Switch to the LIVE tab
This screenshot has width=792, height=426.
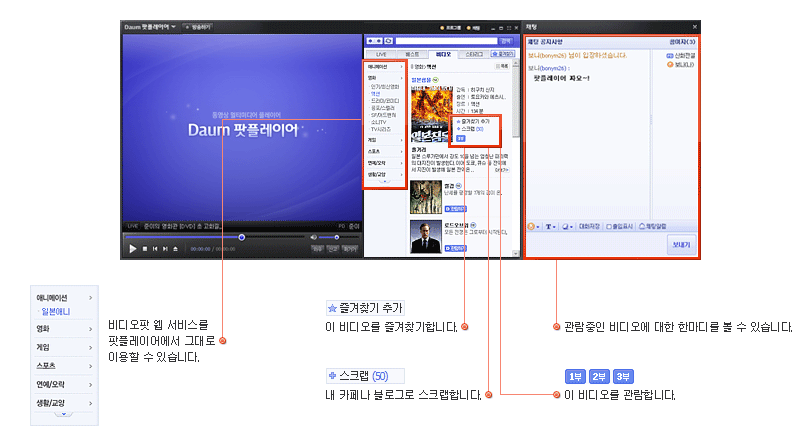tap(381, 54)
